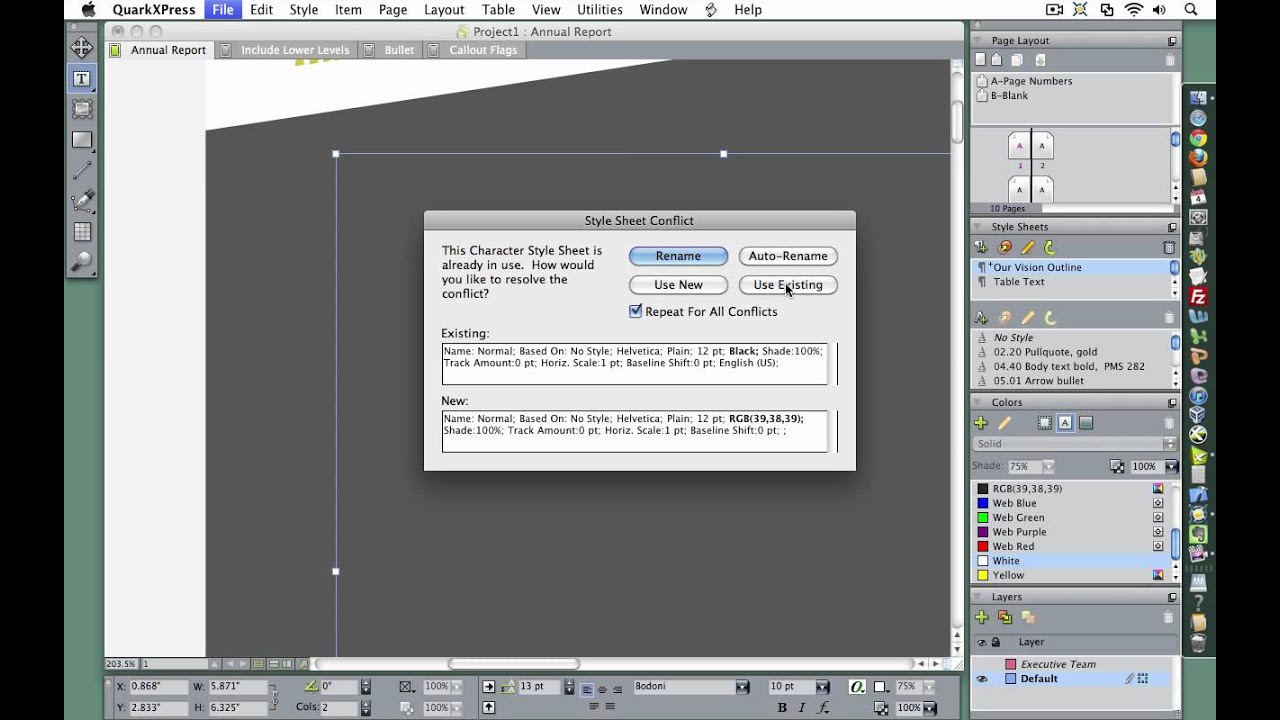1280x720 pixels.
Task: Select the Table tool
Action: point(82,232)
